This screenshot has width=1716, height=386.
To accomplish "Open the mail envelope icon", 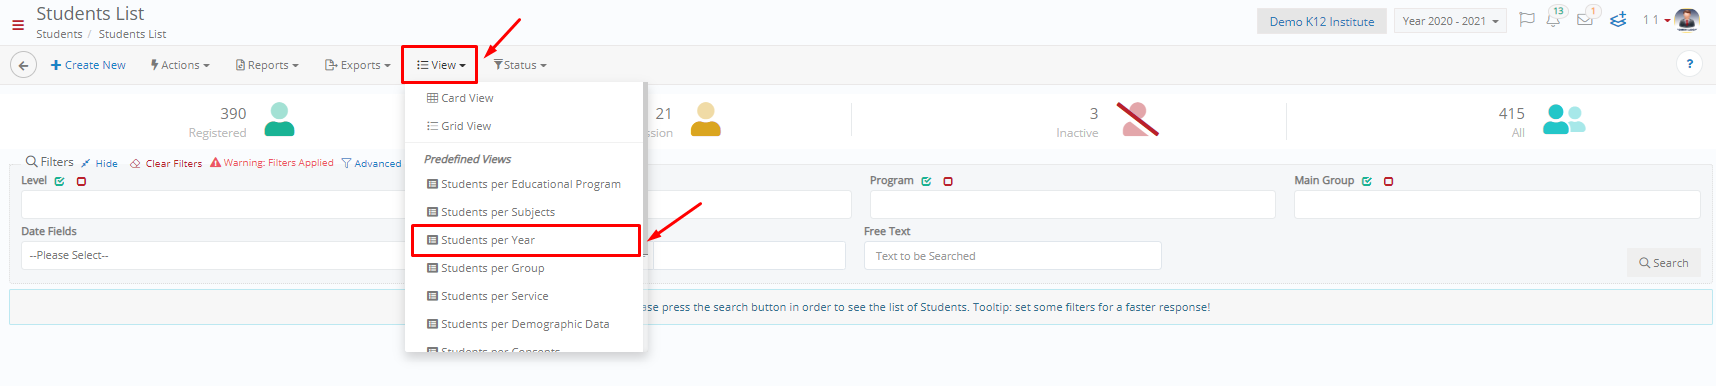I will coord(1585,19).
